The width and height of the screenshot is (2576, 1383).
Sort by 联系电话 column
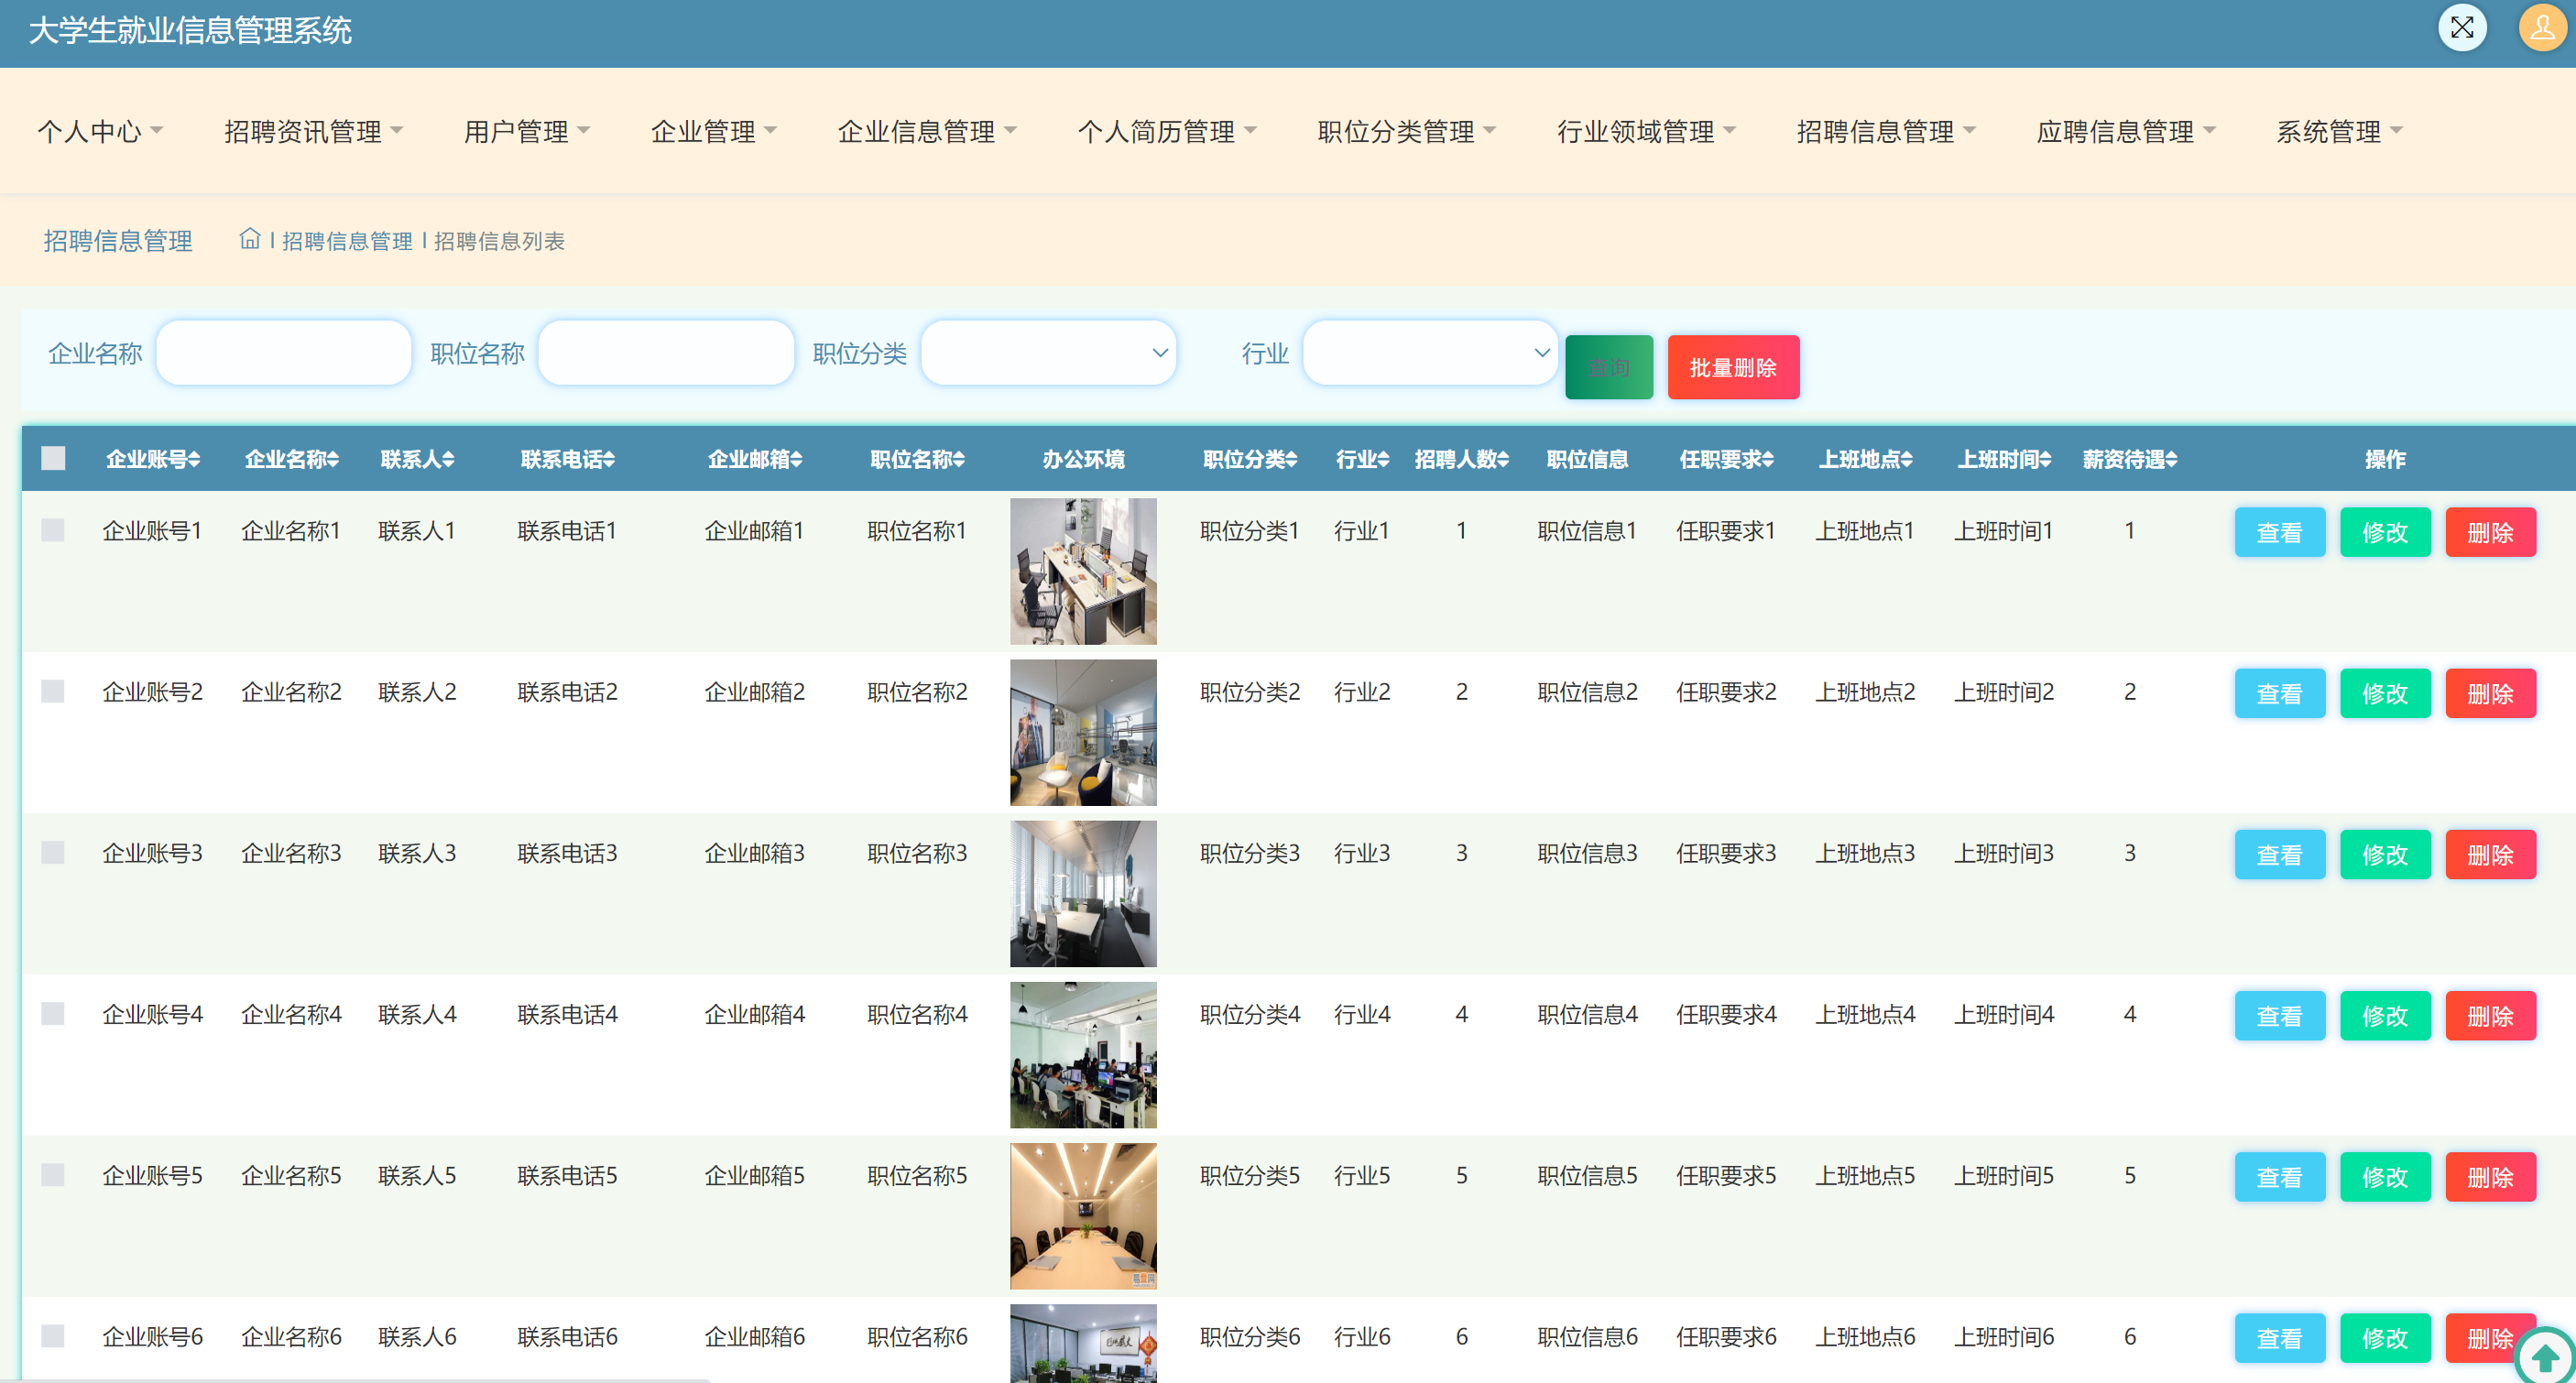click(567, 459)
